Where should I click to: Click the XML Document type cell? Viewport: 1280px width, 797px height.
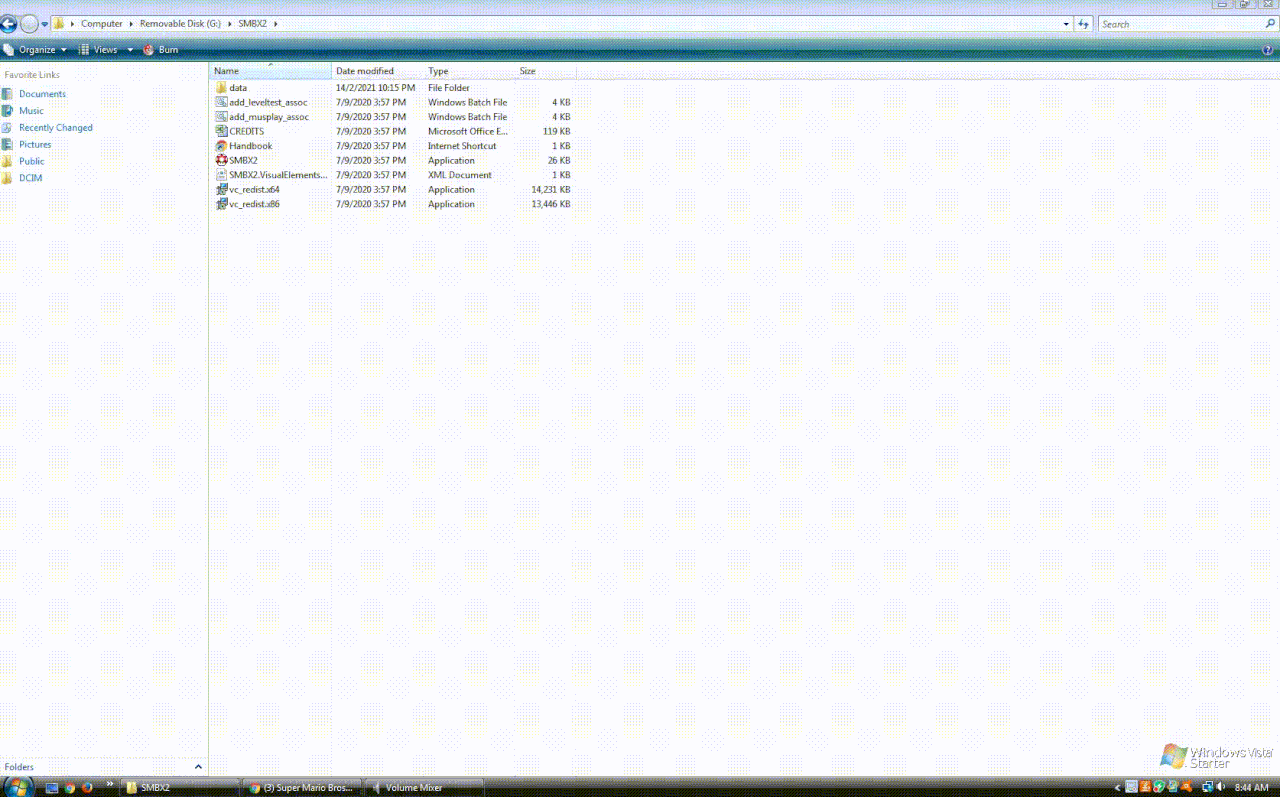[460, 175]
